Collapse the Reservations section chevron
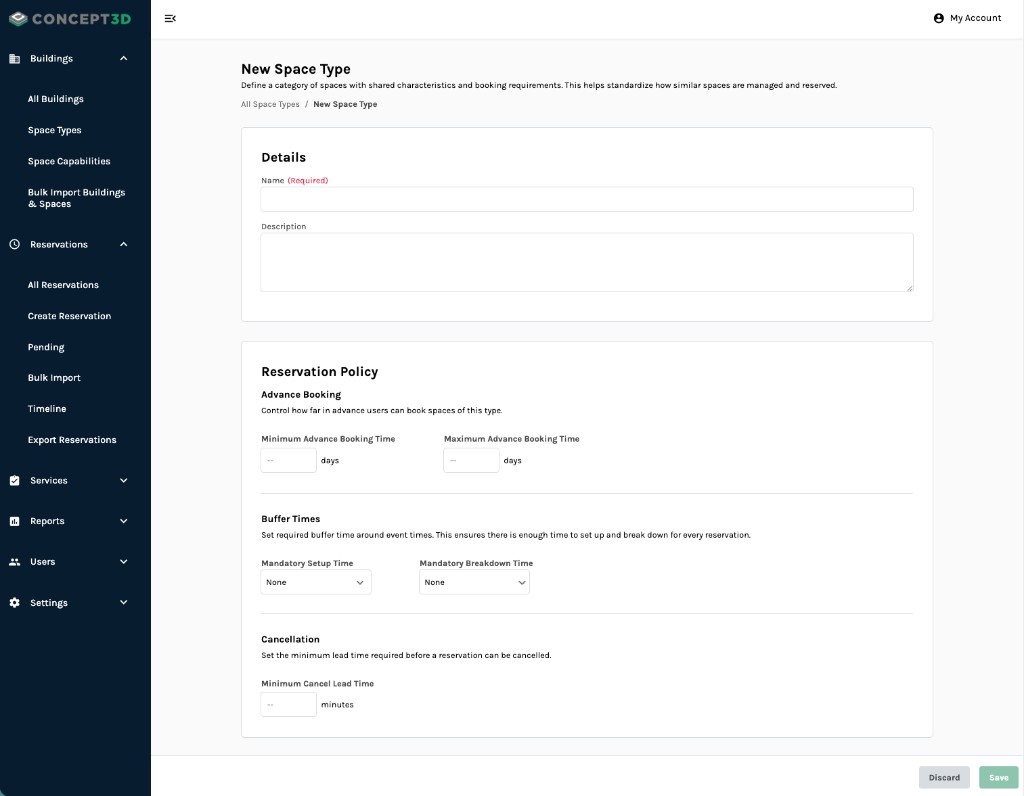Screen dimensions: 1024x796 click(x=123, y=244)
